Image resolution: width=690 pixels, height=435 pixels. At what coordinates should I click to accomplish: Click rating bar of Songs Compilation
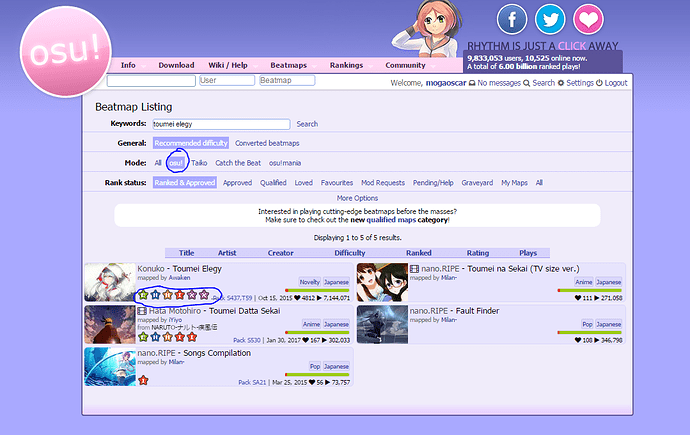317,375
